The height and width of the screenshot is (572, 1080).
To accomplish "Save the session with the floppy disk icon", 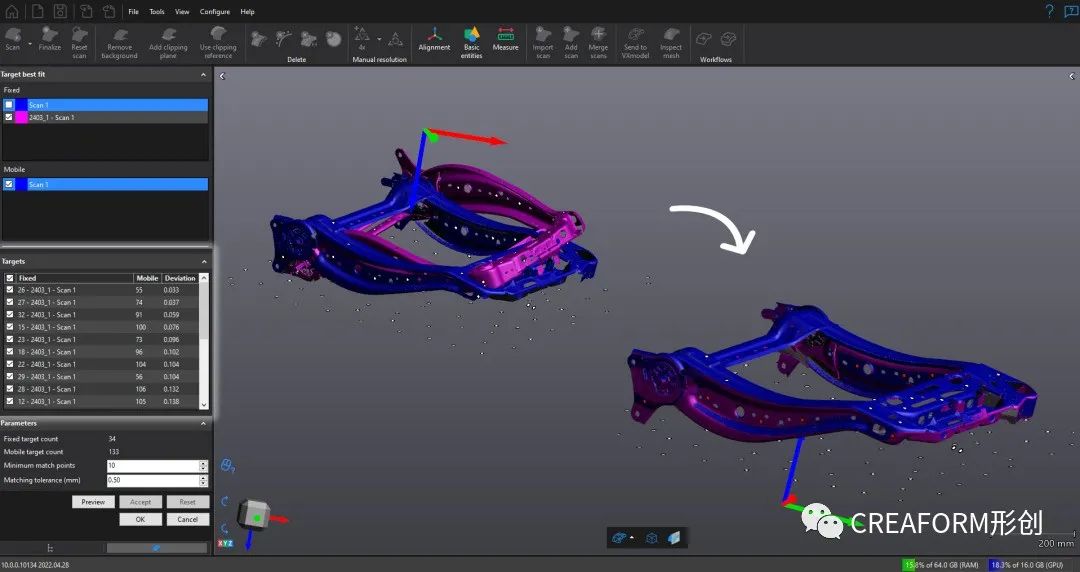I will (x=60, y=11).
